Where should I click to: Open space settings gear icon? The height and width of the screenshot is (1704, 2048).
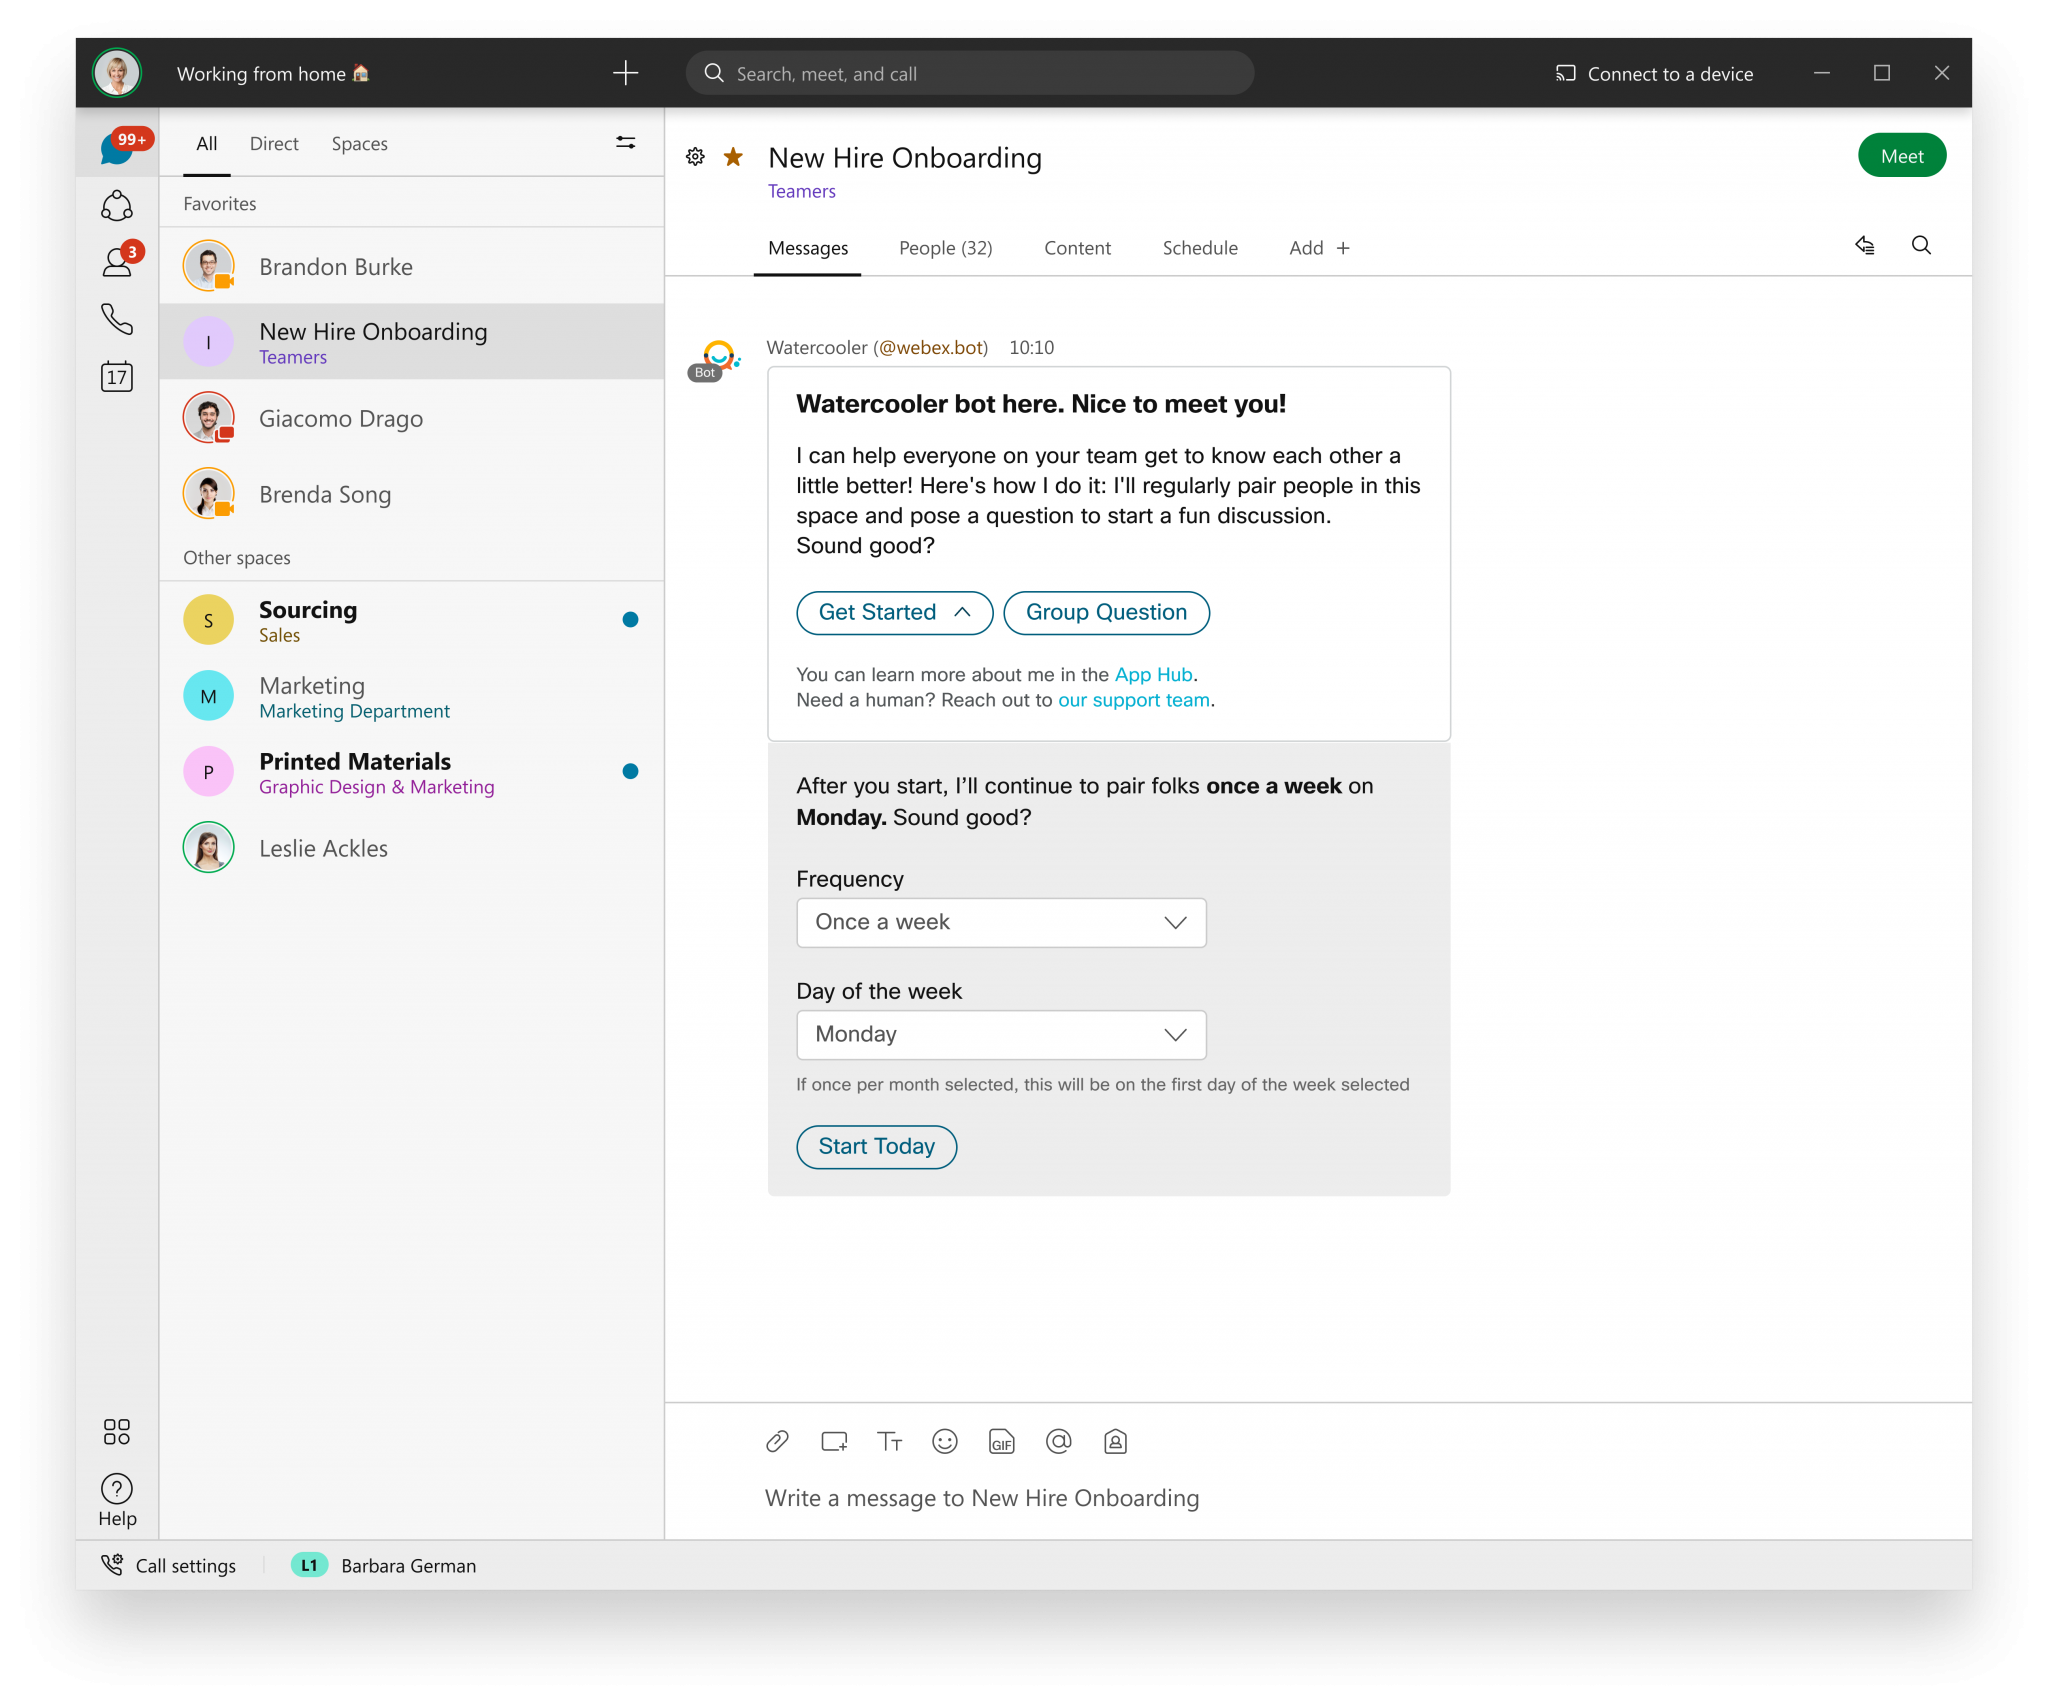pyautogui.click(x=695, y=157)
